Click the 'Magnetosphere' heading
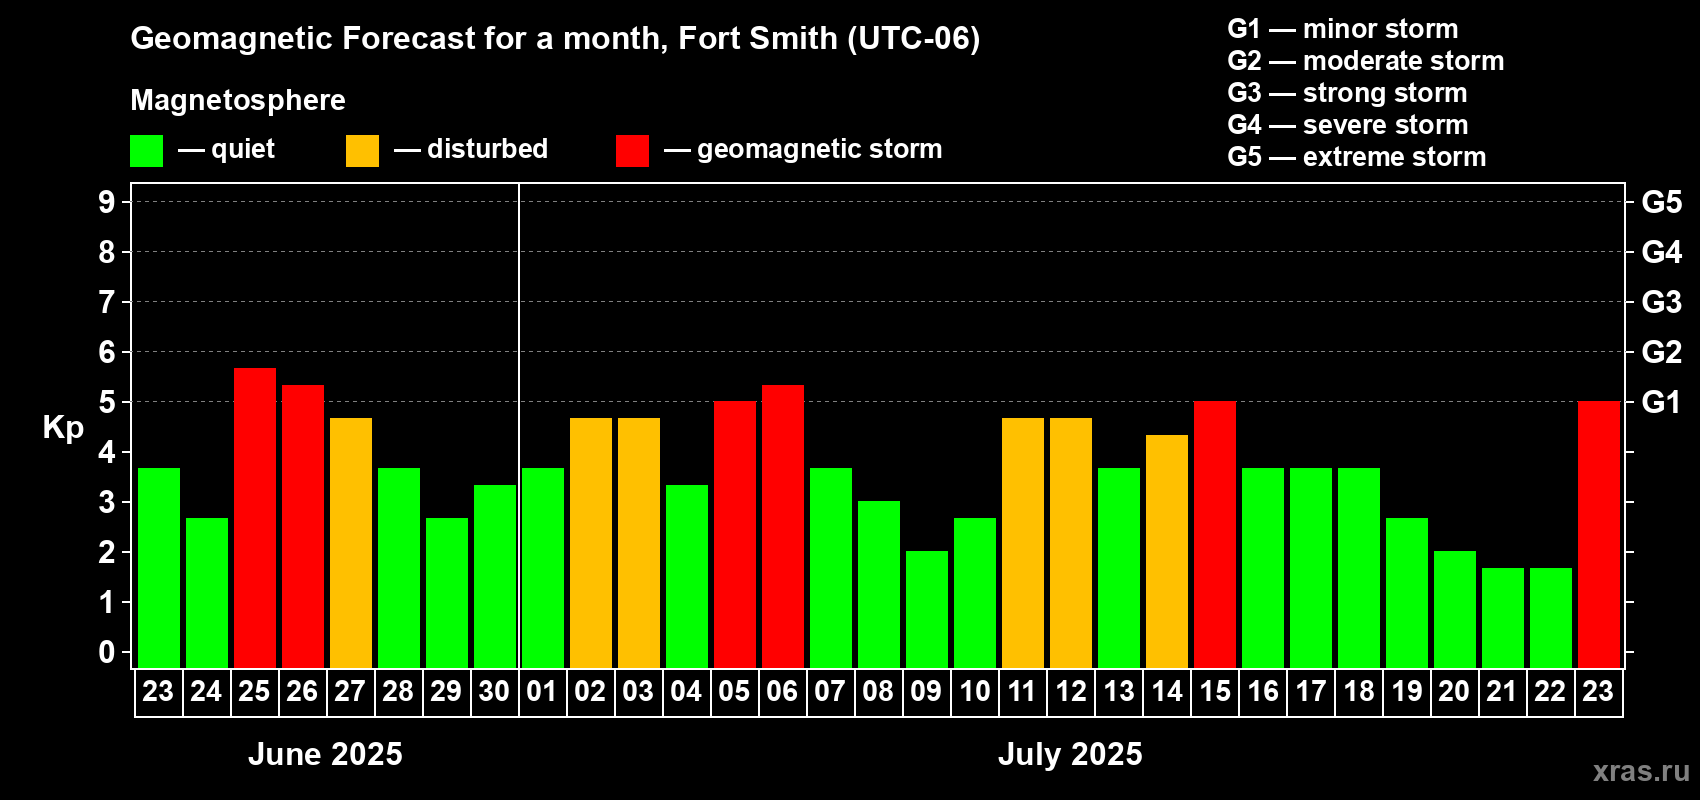The width and height of the screenshot is (1700, 800). coord(238,100)
